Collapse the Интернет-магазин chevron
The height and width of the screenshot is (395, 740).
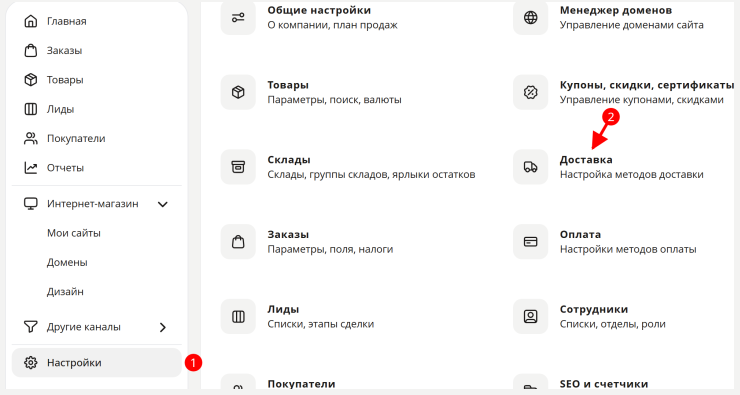coord(163,204)
